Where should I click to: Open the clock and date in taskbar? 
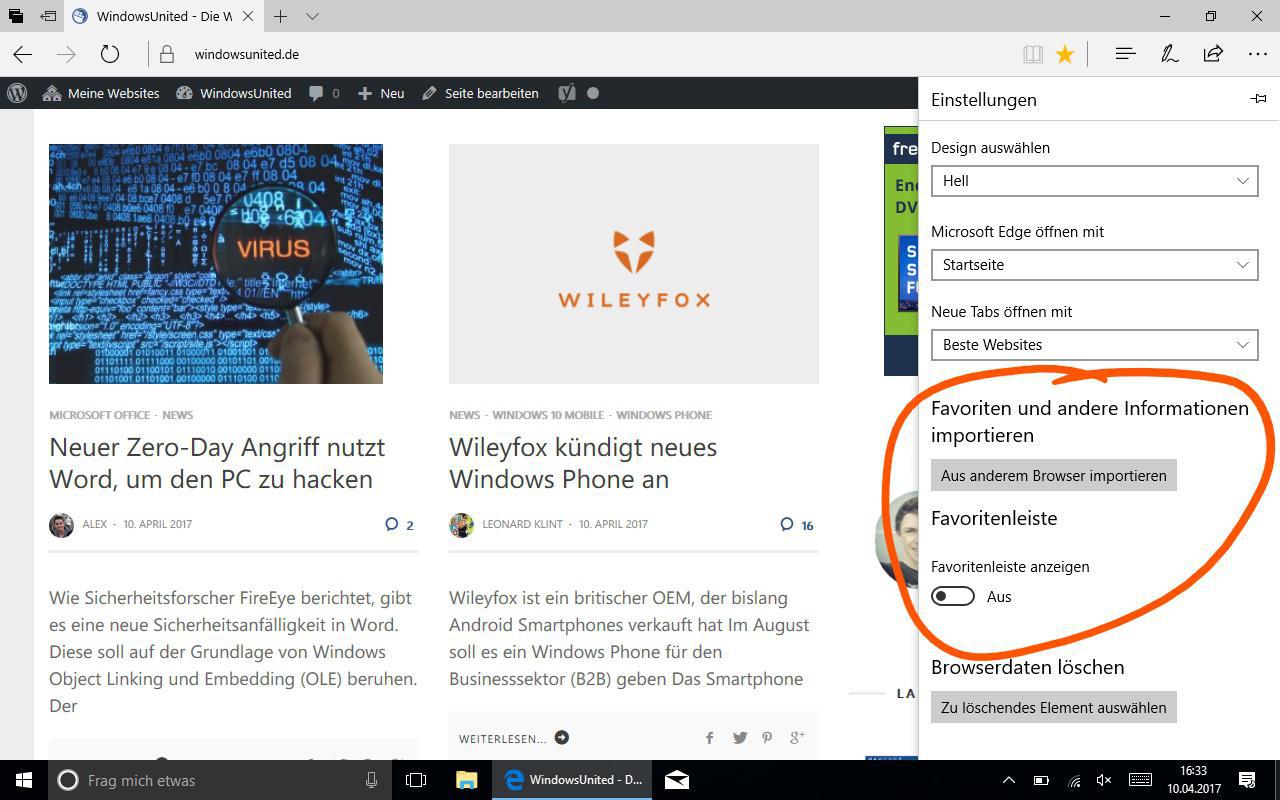(x=1193, y=780)
